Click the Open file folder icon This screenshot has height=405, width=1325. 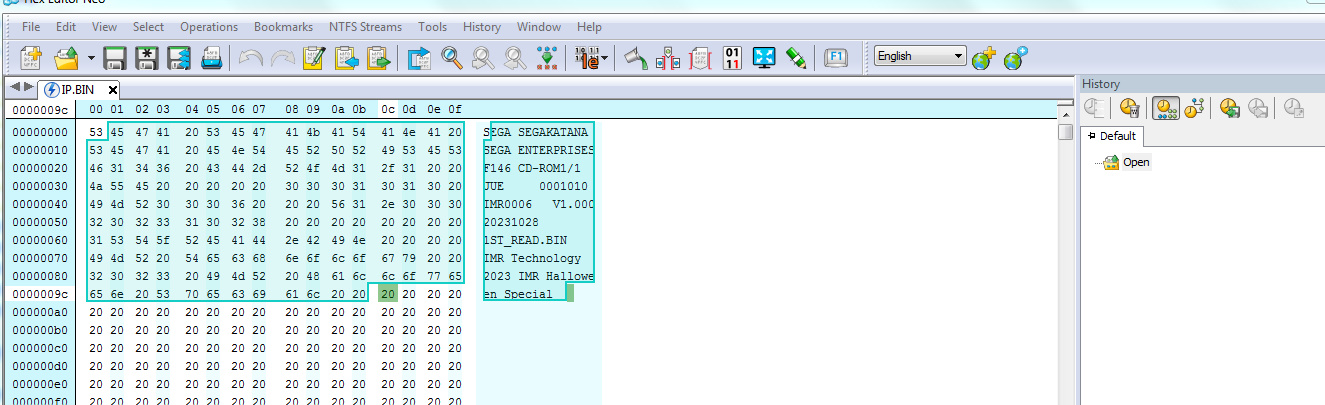(x=66, y=58)
